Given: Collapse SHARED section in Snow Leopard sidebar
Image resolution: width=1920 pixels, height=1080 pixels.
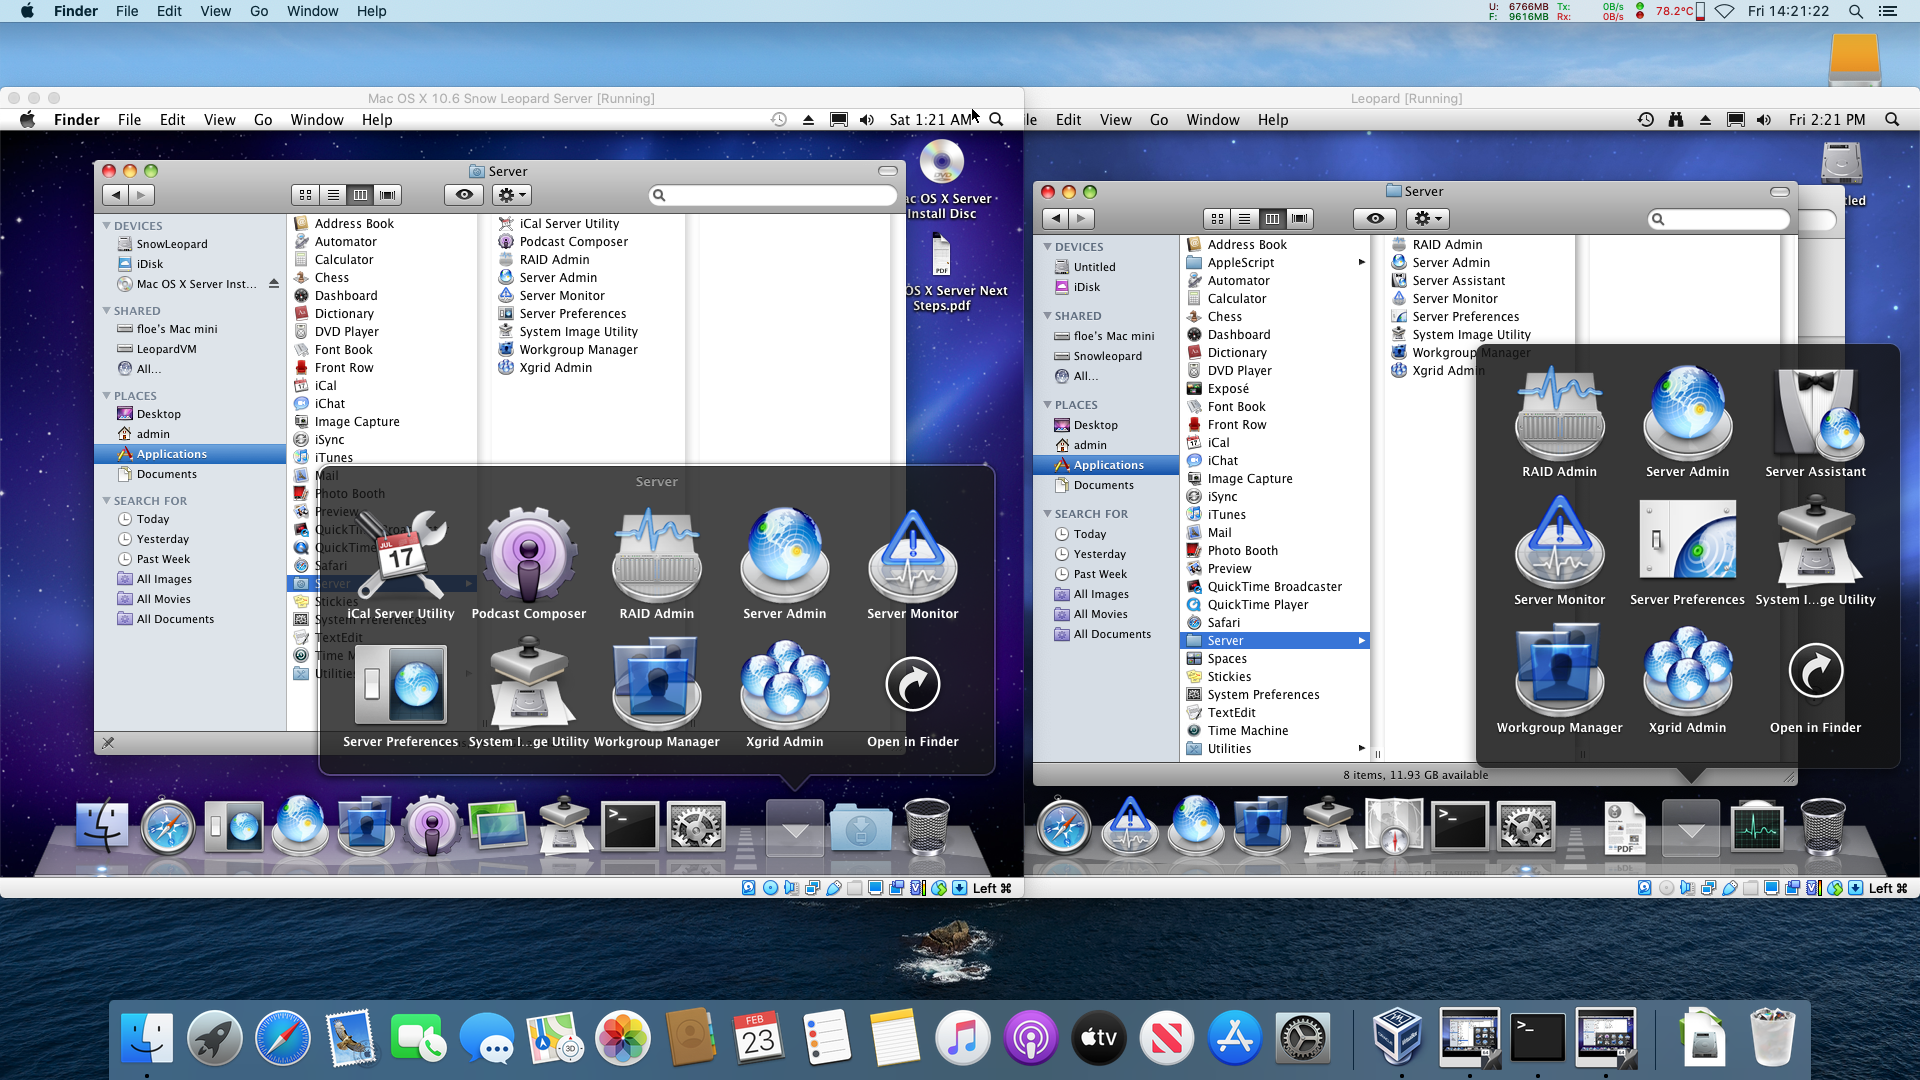Looking at the screenshot, I should pos(107,311).
